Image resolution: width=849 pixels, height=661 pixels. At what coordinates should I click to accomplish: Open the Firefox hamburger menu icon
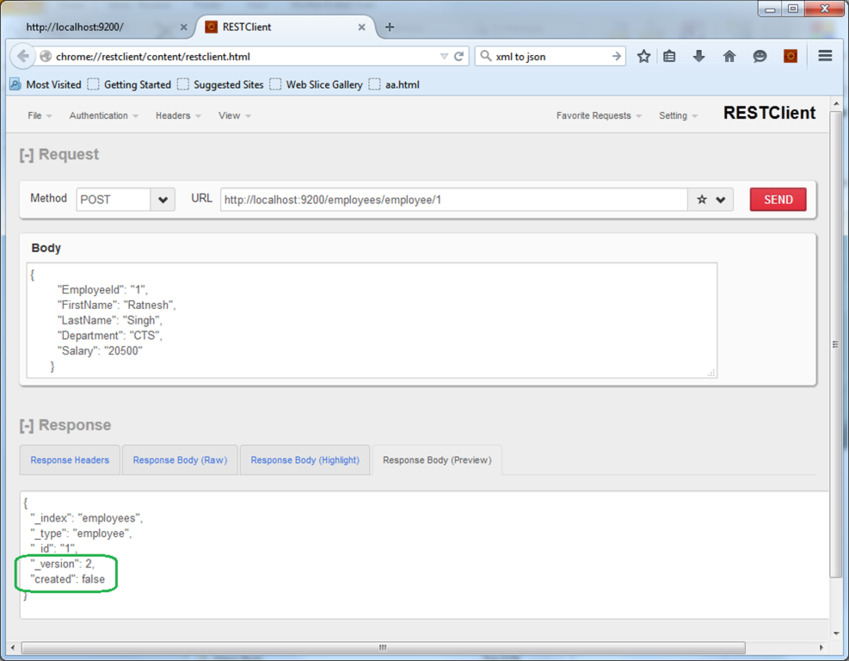coord(823,57)
